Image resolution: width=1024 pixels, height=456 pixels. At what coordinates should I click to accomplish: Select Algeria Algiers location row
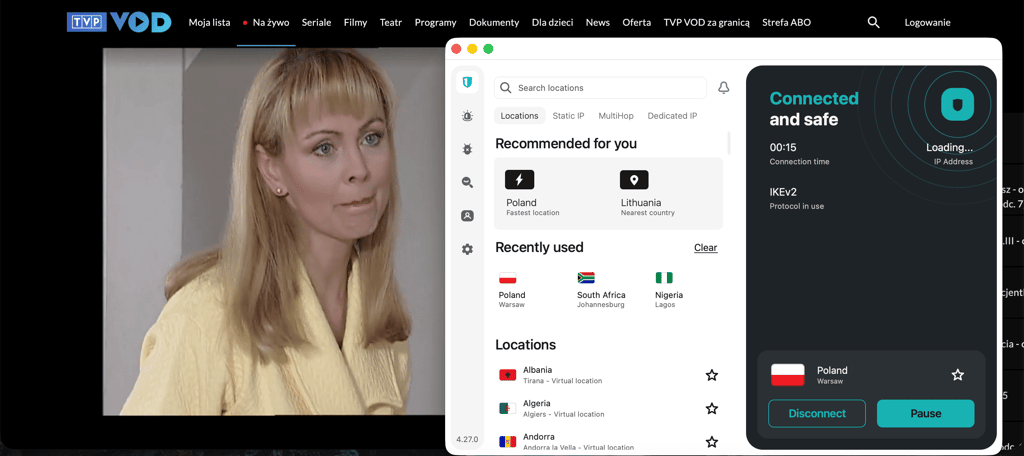(x=608, y=408)
